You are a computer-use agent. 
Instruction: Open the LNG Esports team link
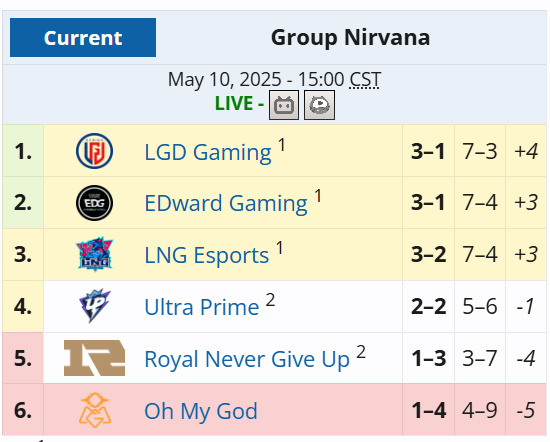[x=207, y=255]
